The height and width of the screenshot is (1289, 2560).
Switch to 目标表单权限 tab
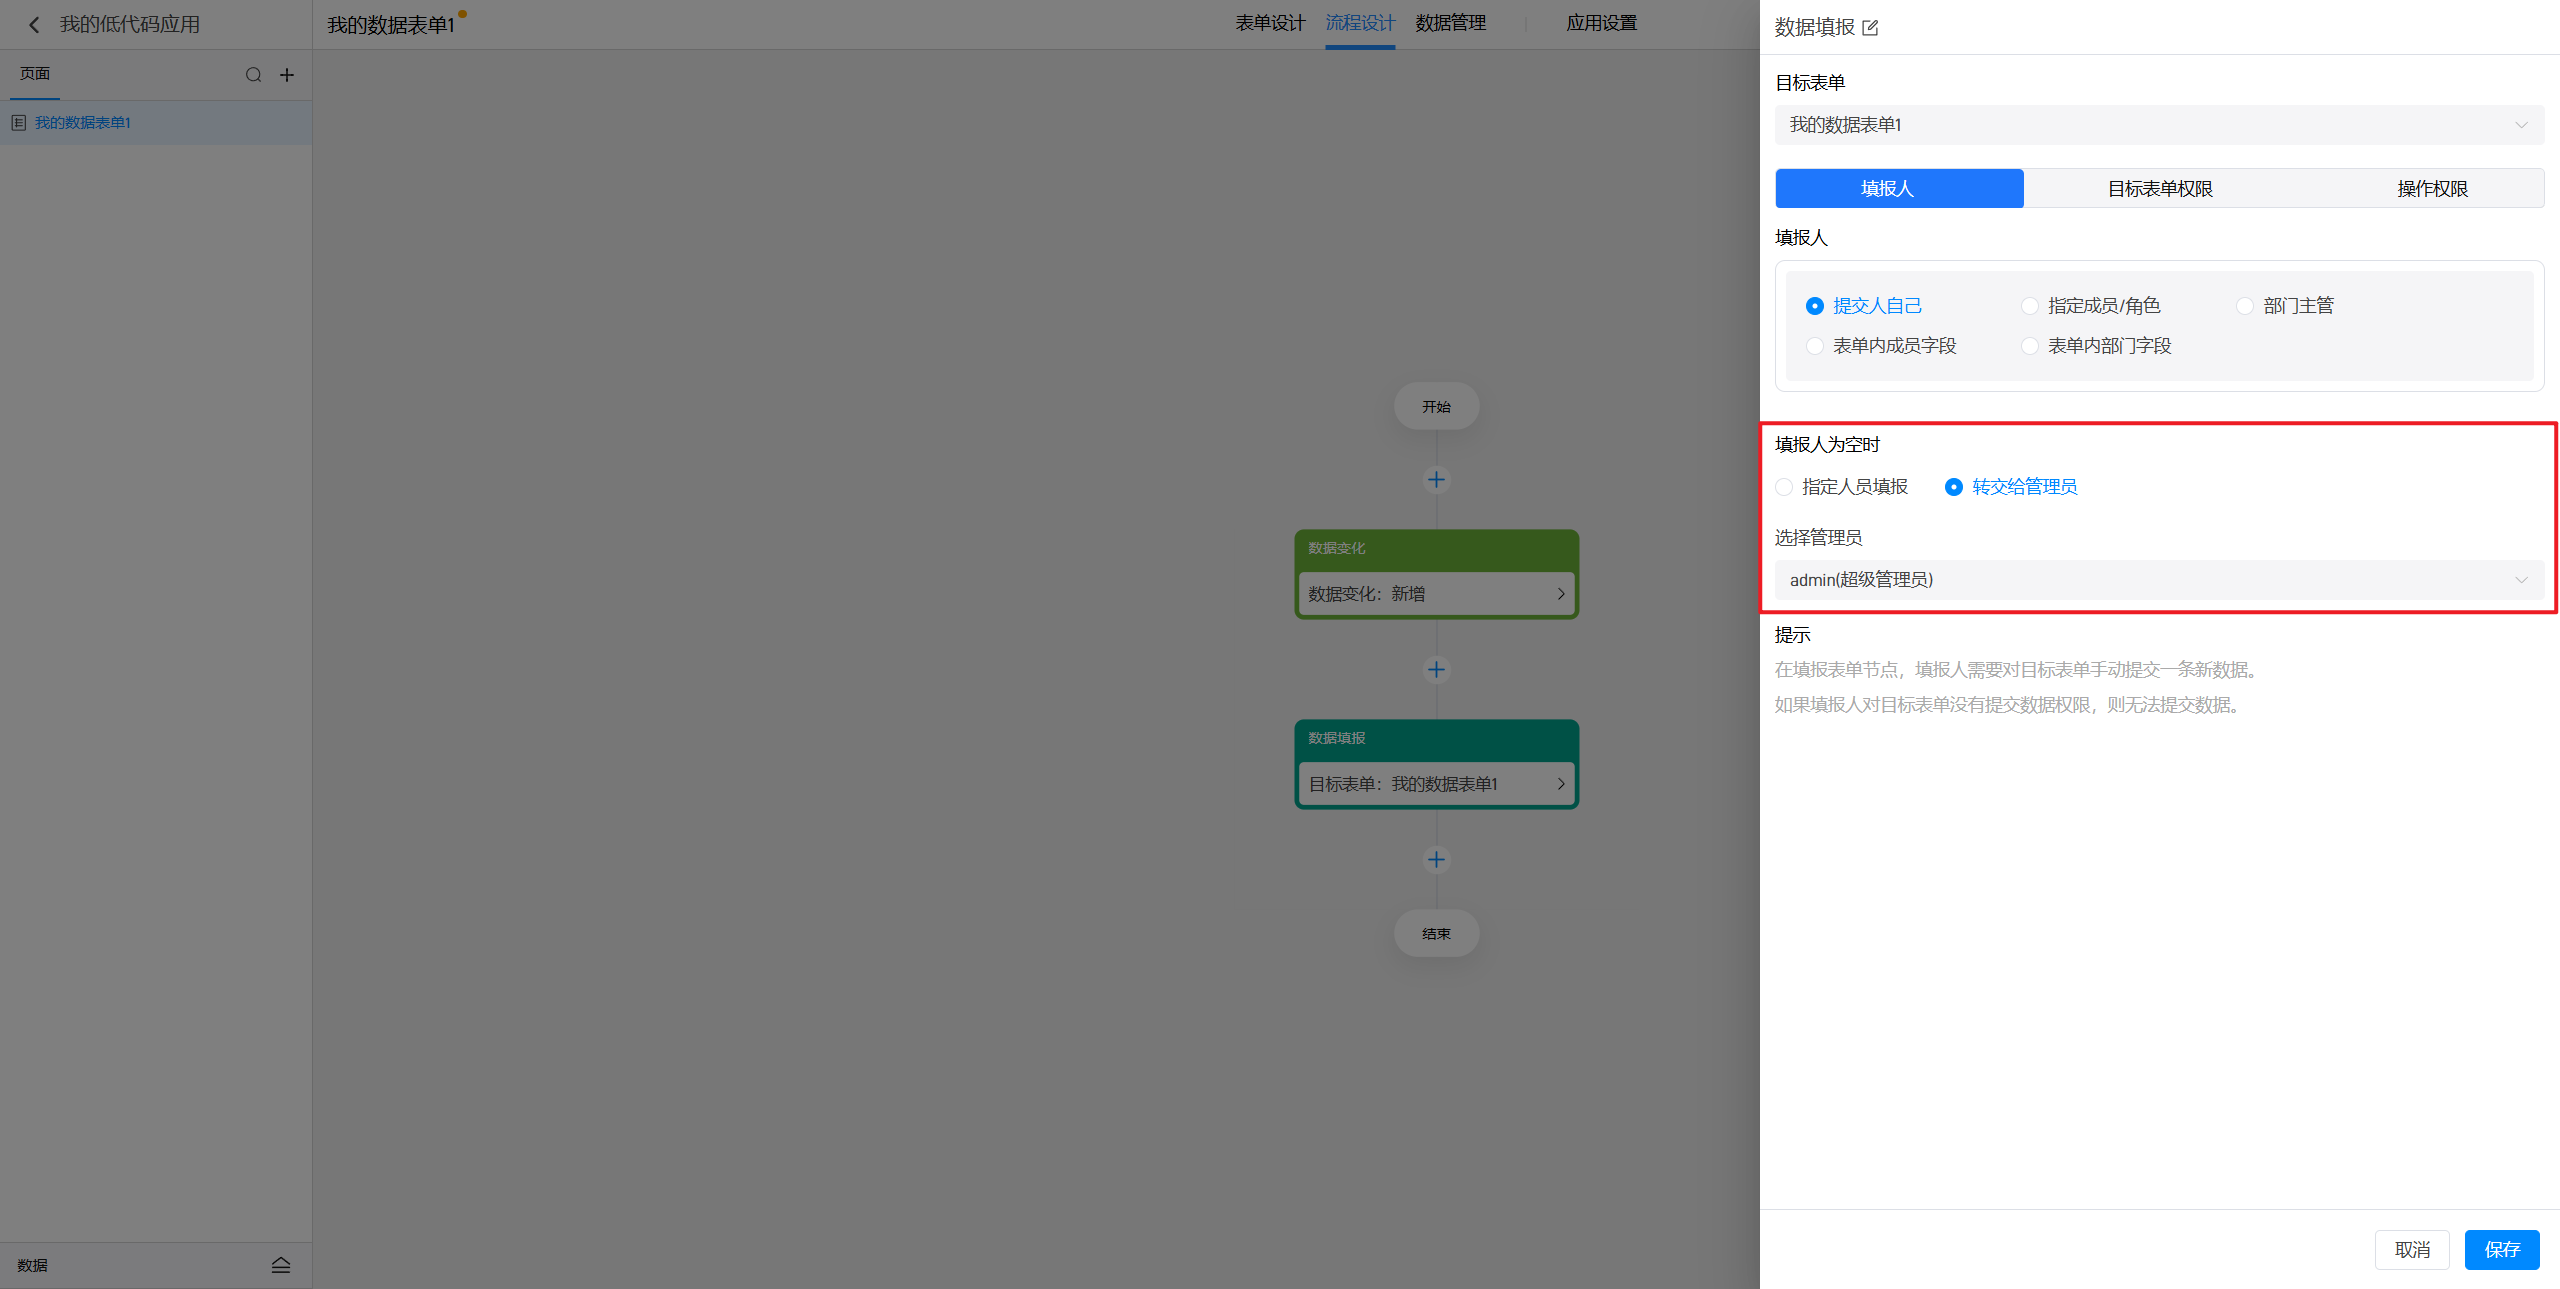2159,189
